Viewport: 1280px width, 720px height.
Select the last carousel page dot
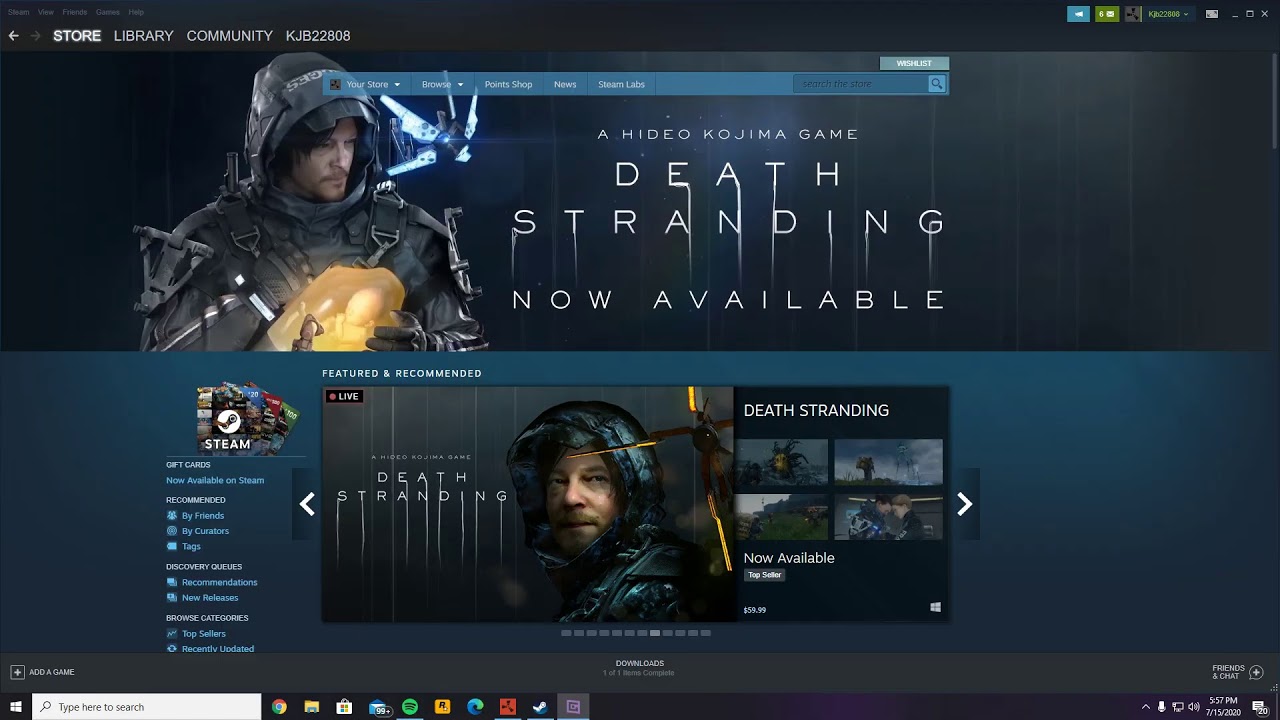pos(705,633)
